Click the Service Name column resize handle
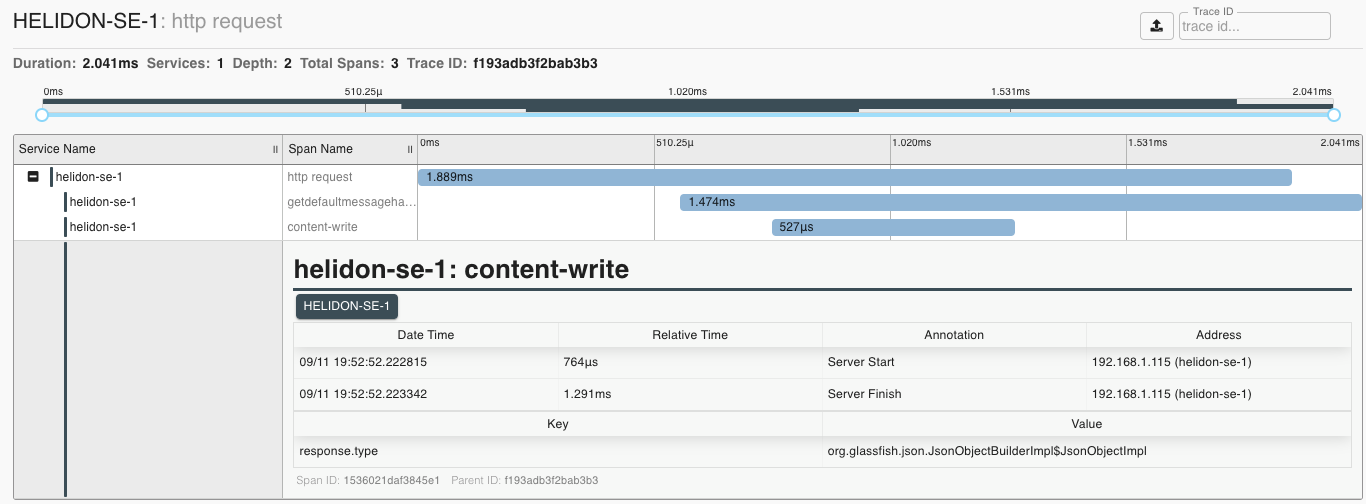The image size is (1366, 504). (x=275, y=149)
